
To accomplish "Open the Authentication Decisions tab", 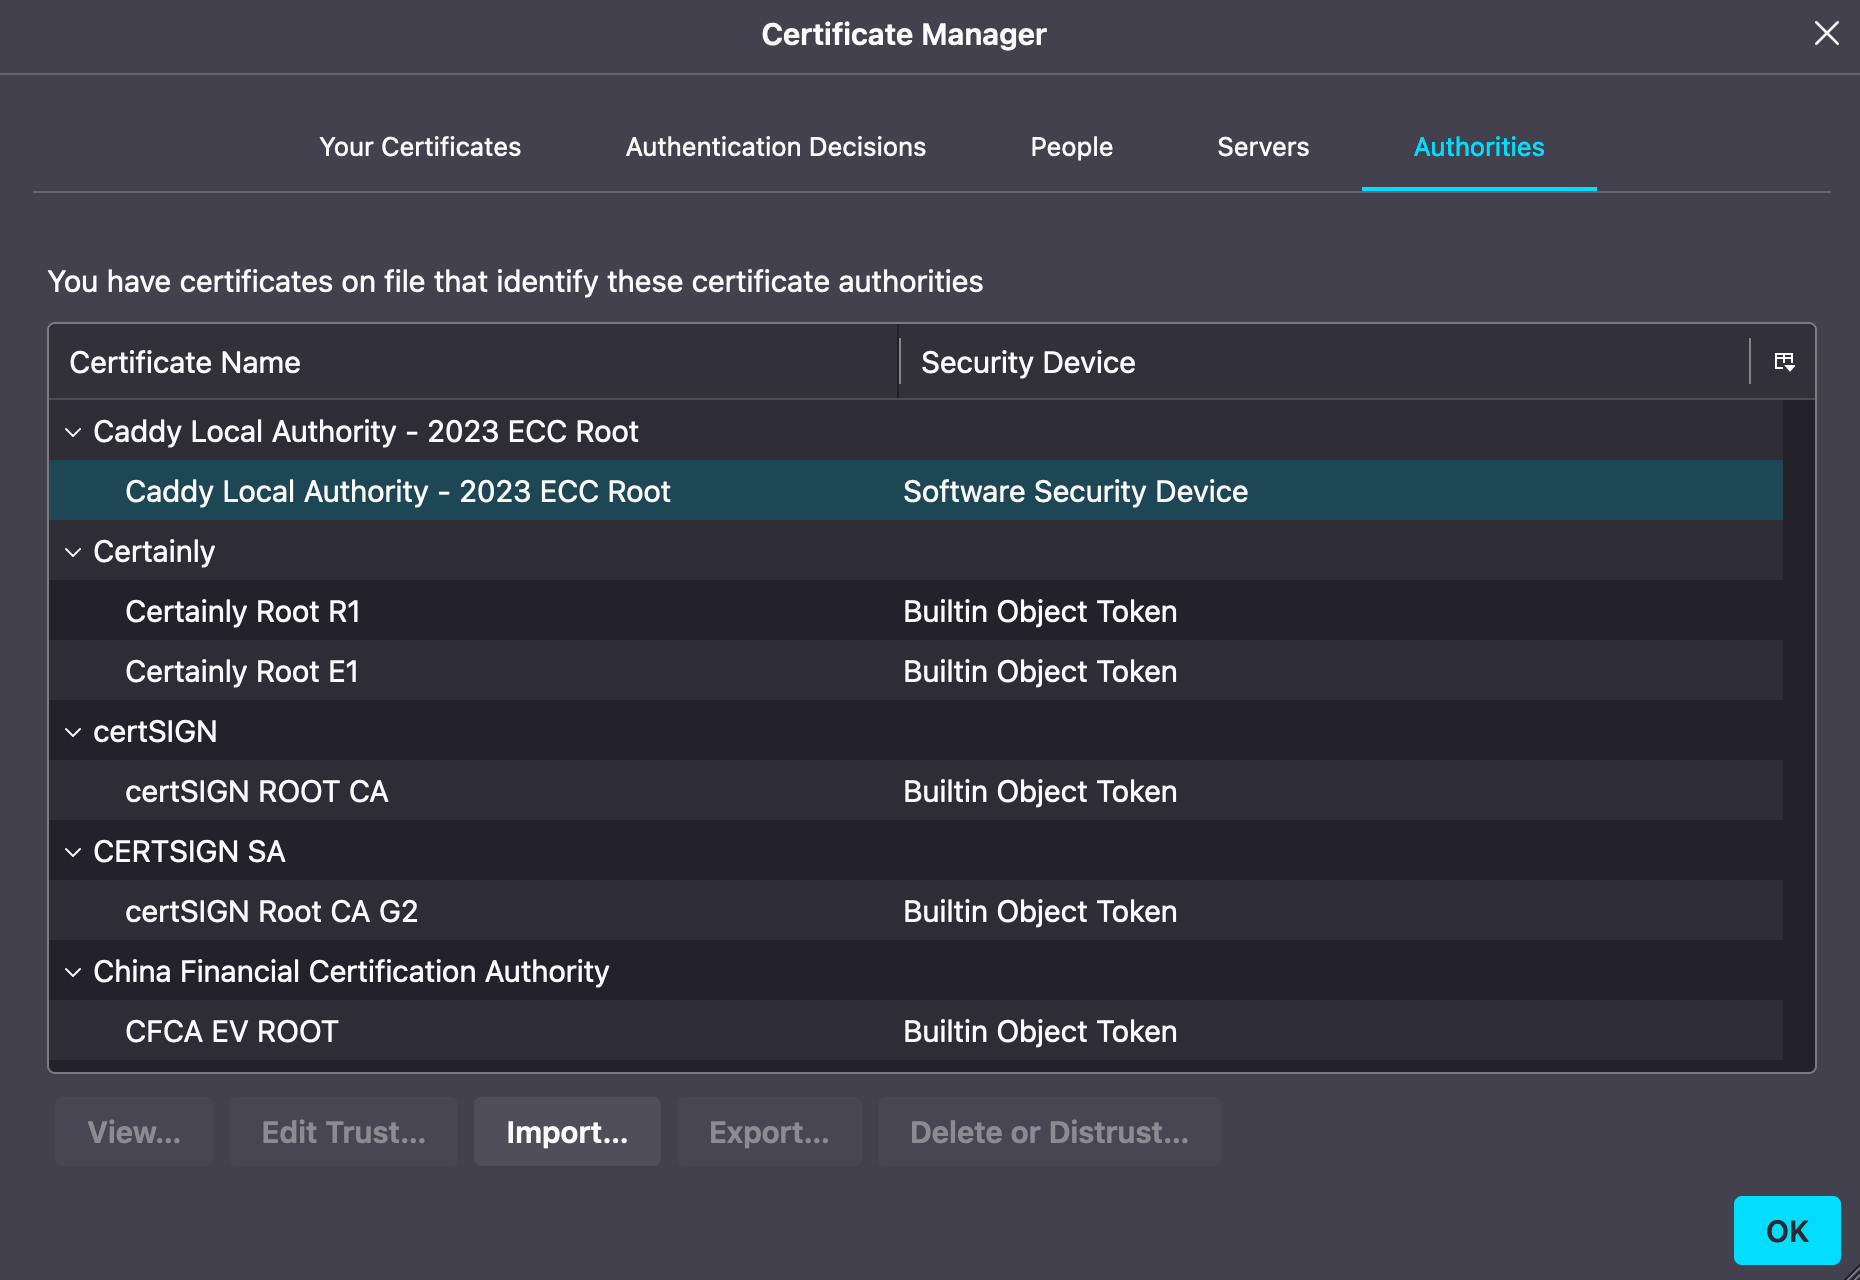I will click(775, 147).
